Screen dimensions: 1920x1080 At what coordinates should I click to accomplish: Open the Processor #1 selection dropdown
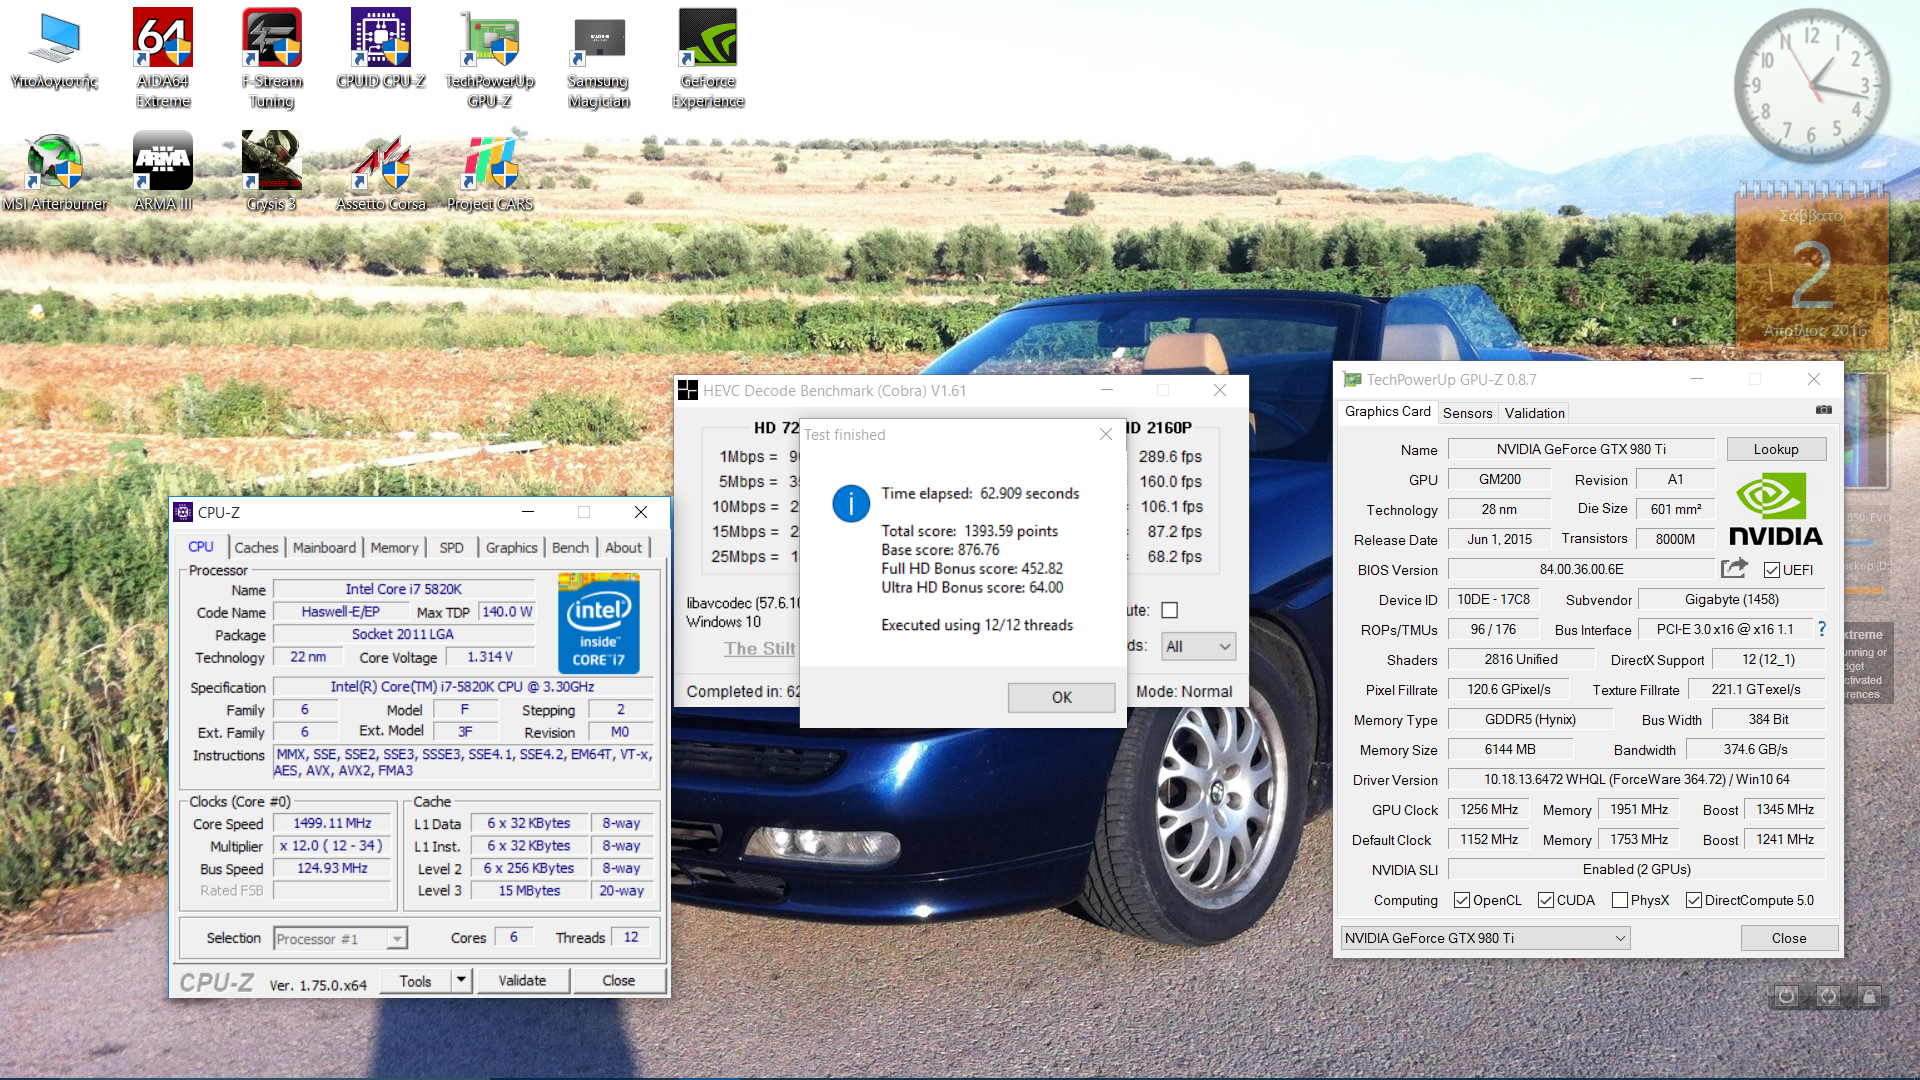340,938
